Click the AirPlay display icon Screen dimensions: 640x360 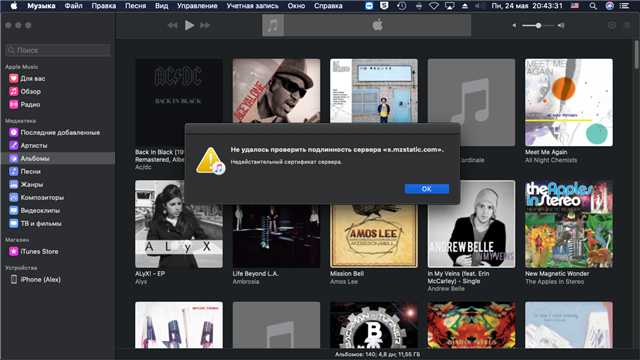449,6
